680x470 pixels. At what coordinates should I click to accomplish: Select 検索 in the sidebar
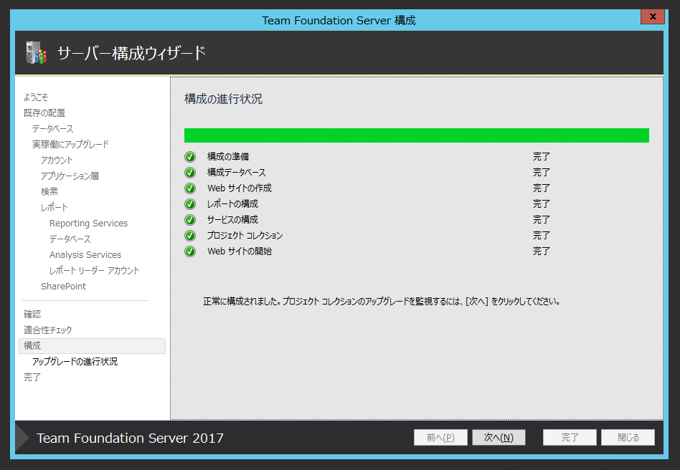[49, 192]
